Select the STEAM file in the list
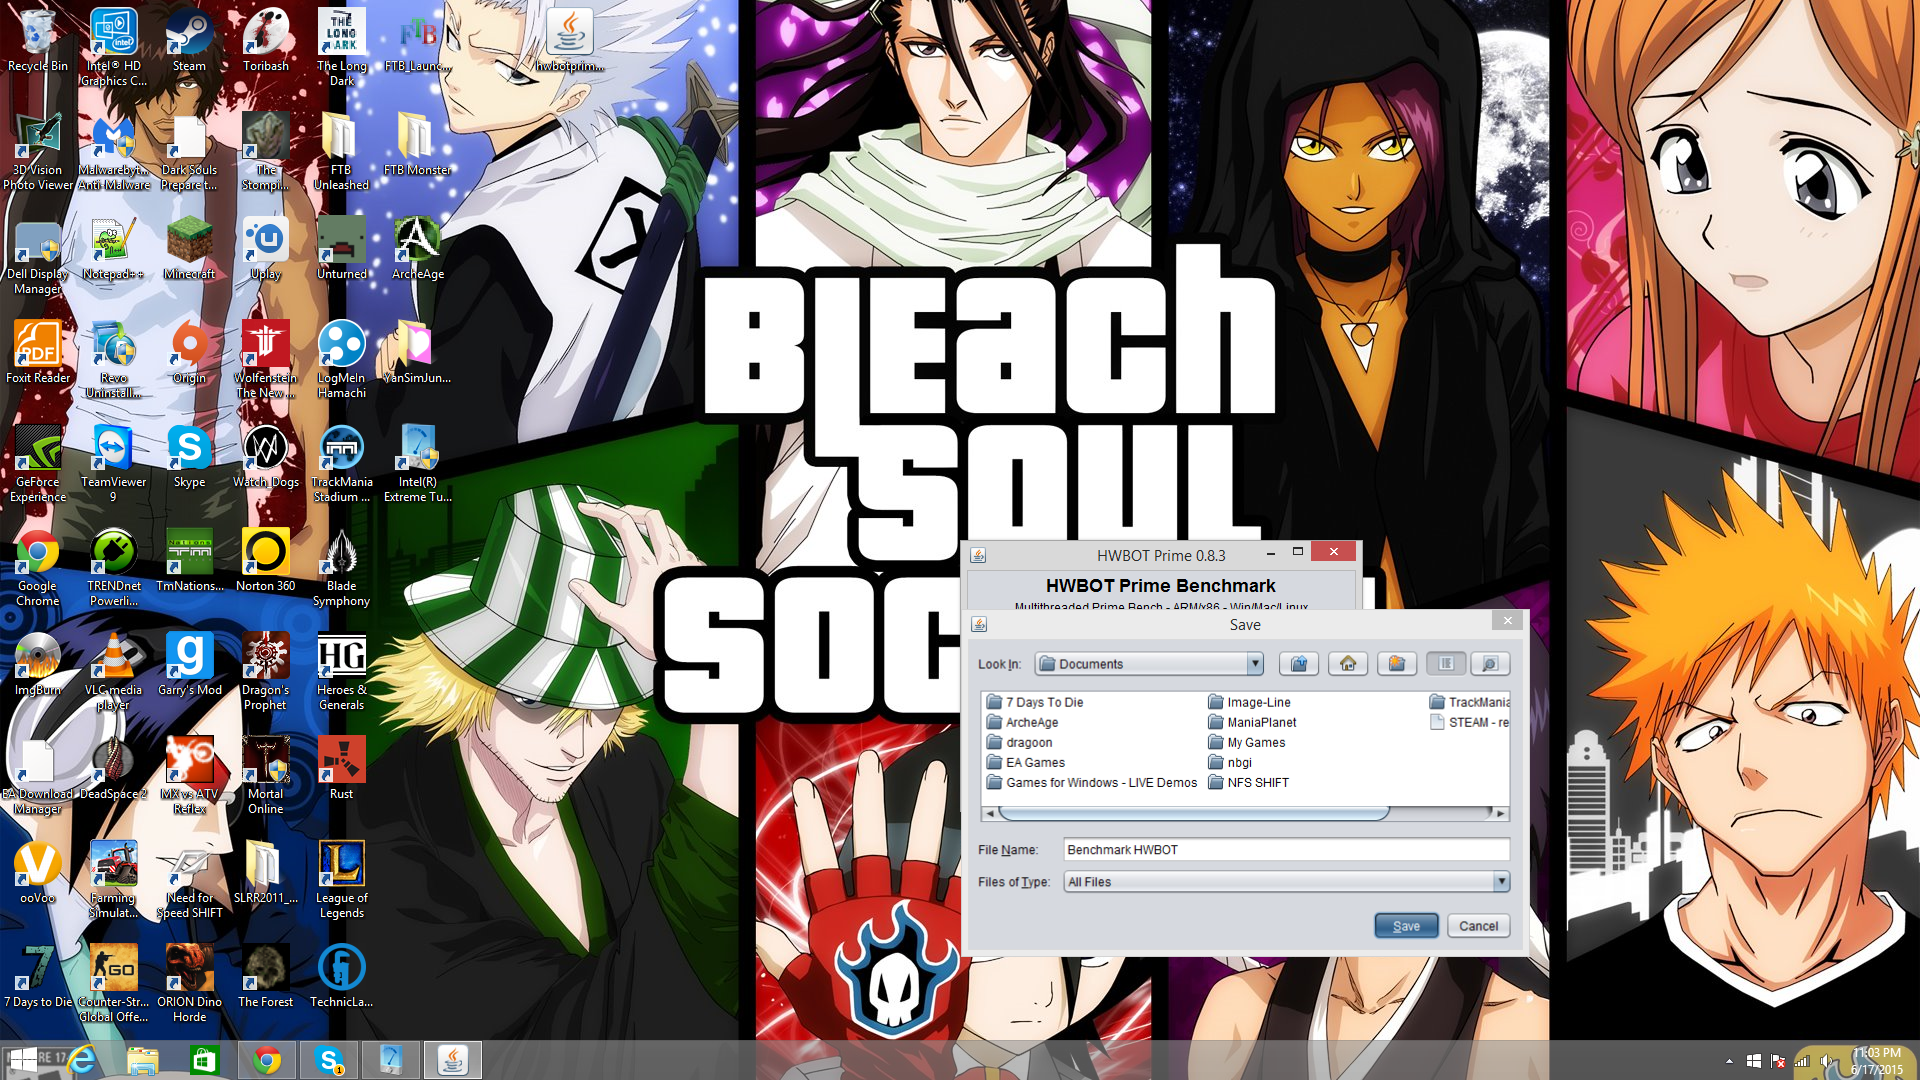The width and height of the screenshot is (1920, 1080). coord(1469,722)
